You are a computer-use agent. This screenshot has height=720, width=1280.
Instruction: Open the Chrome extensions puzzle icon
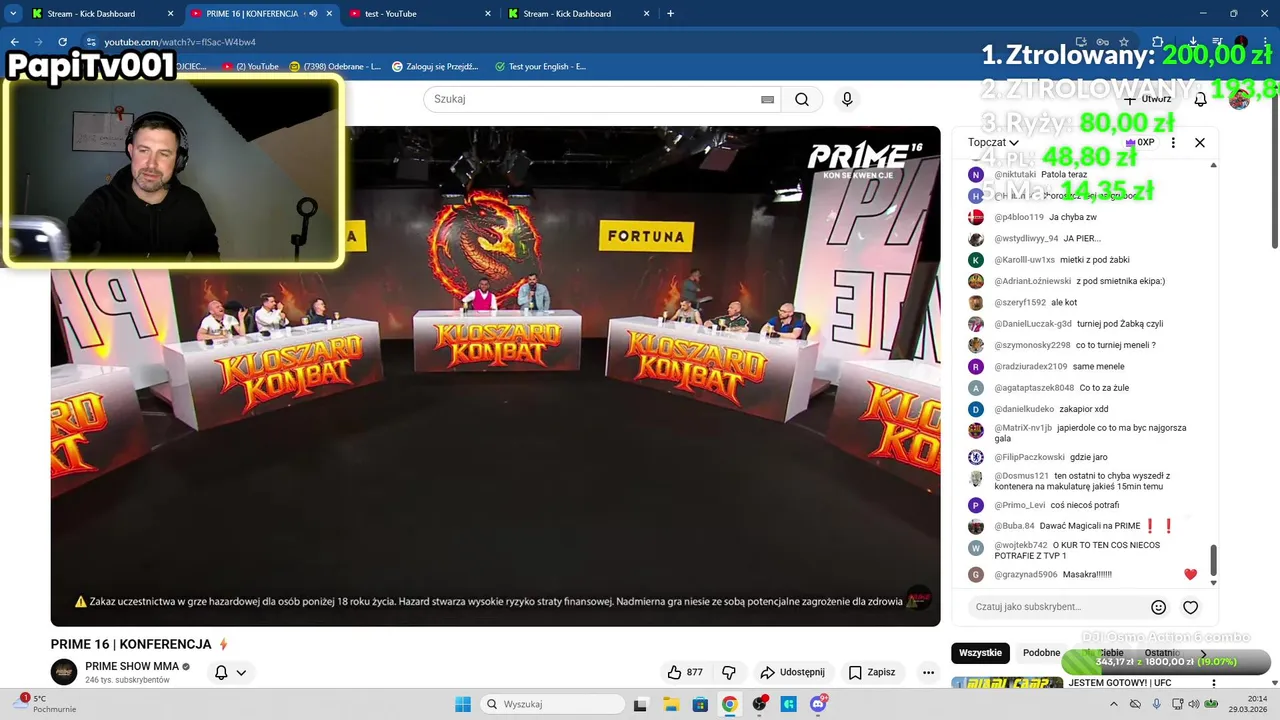coord(1157,42)
